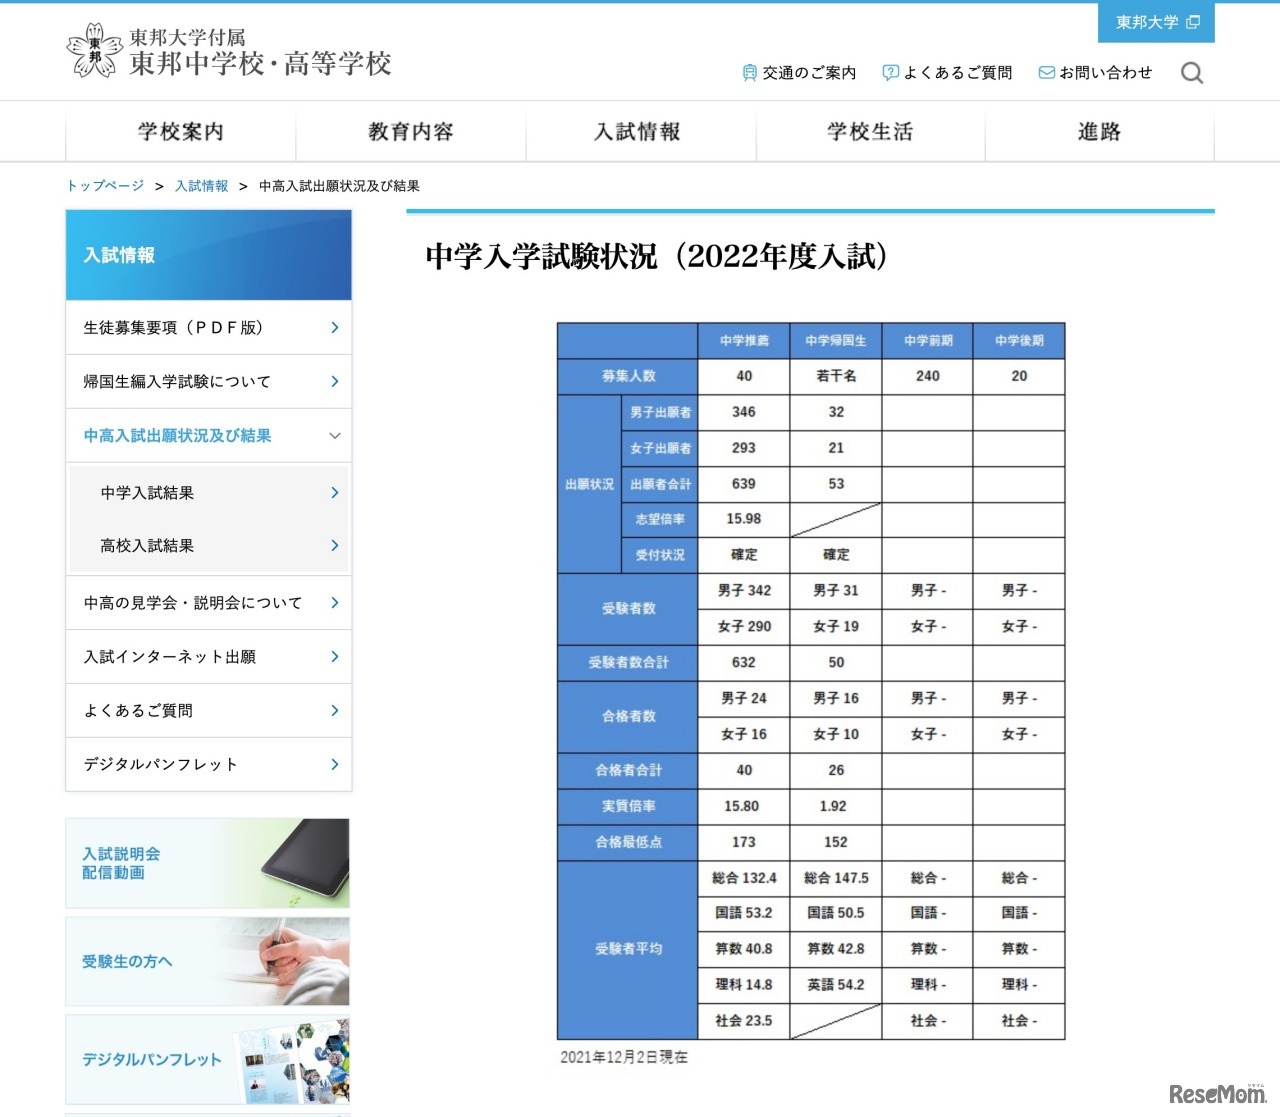The width and height of the screenshot is (1280, 1117).
Task: Open the 入試情報 navigation menu
Action: (638, 132)
